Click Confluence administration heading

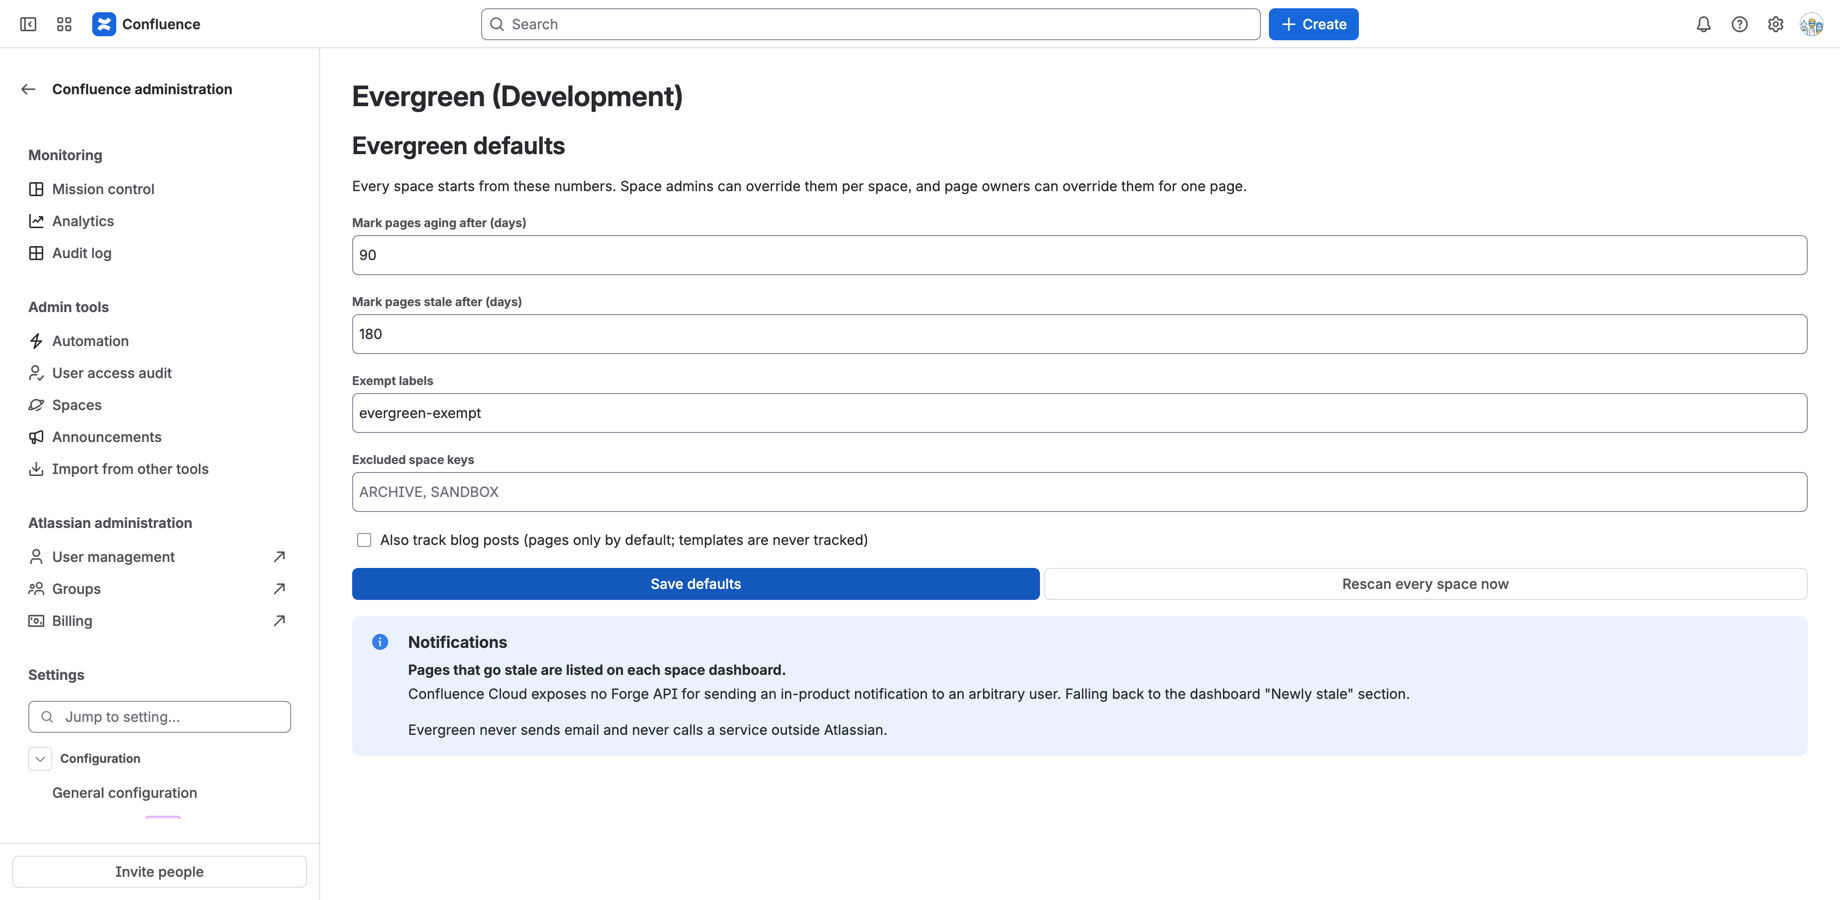pyautogui.click(x=142, y=89)
